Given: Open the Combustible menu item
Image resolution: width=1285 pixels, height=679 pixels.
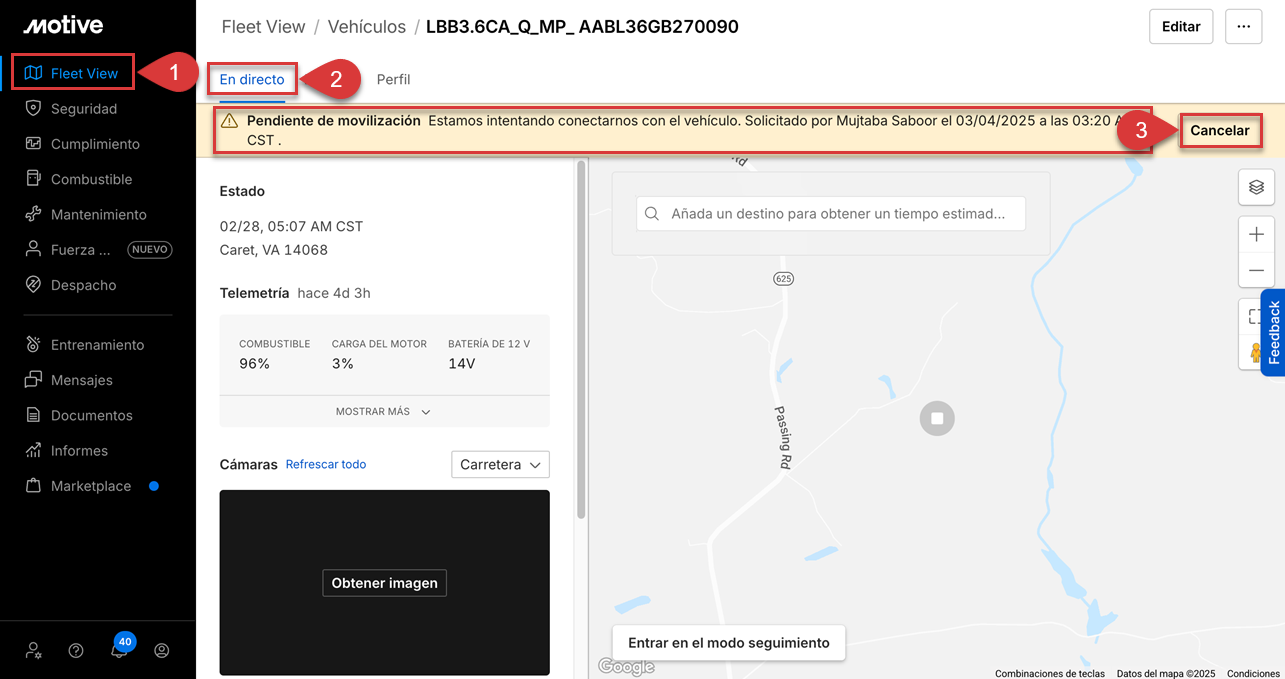Looking at the screenshot, I should coord(91,179).
